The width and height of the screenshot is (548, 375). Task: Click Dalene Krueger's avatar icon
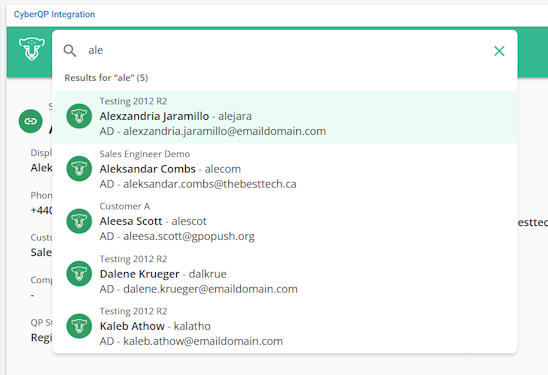point(79,274)
